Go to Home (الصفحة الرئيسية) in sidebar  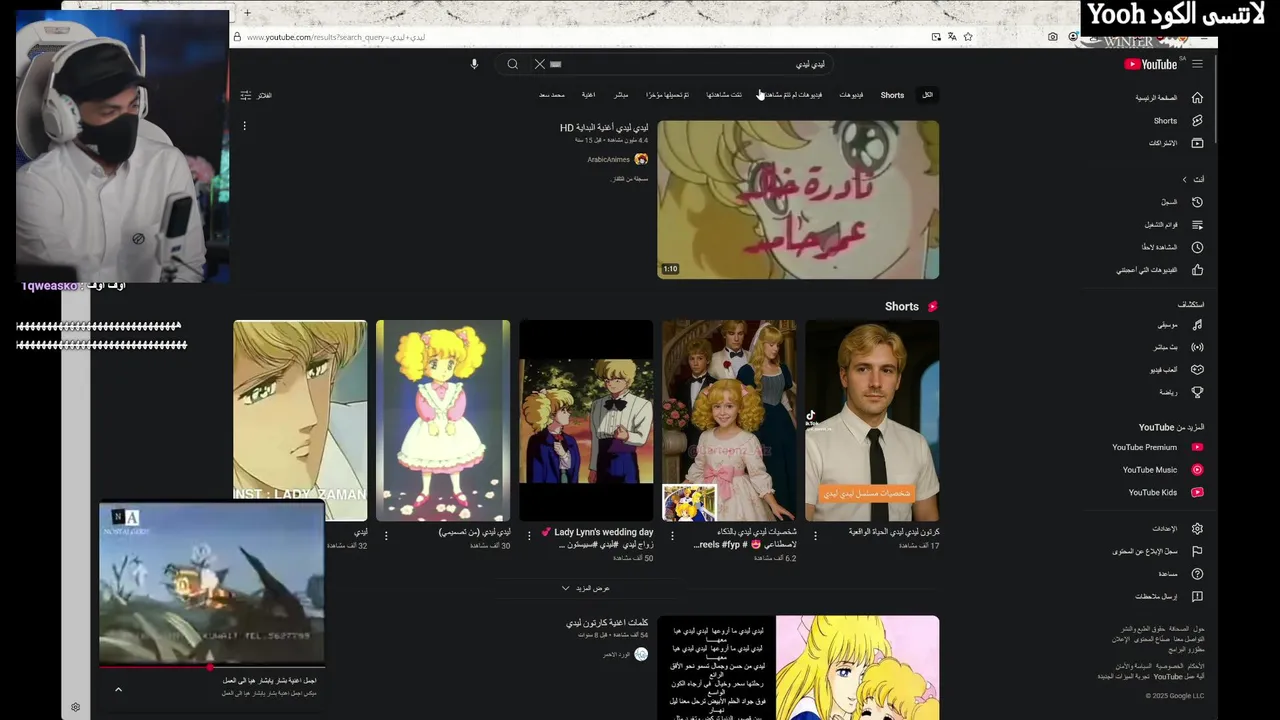coord(1169,98)
